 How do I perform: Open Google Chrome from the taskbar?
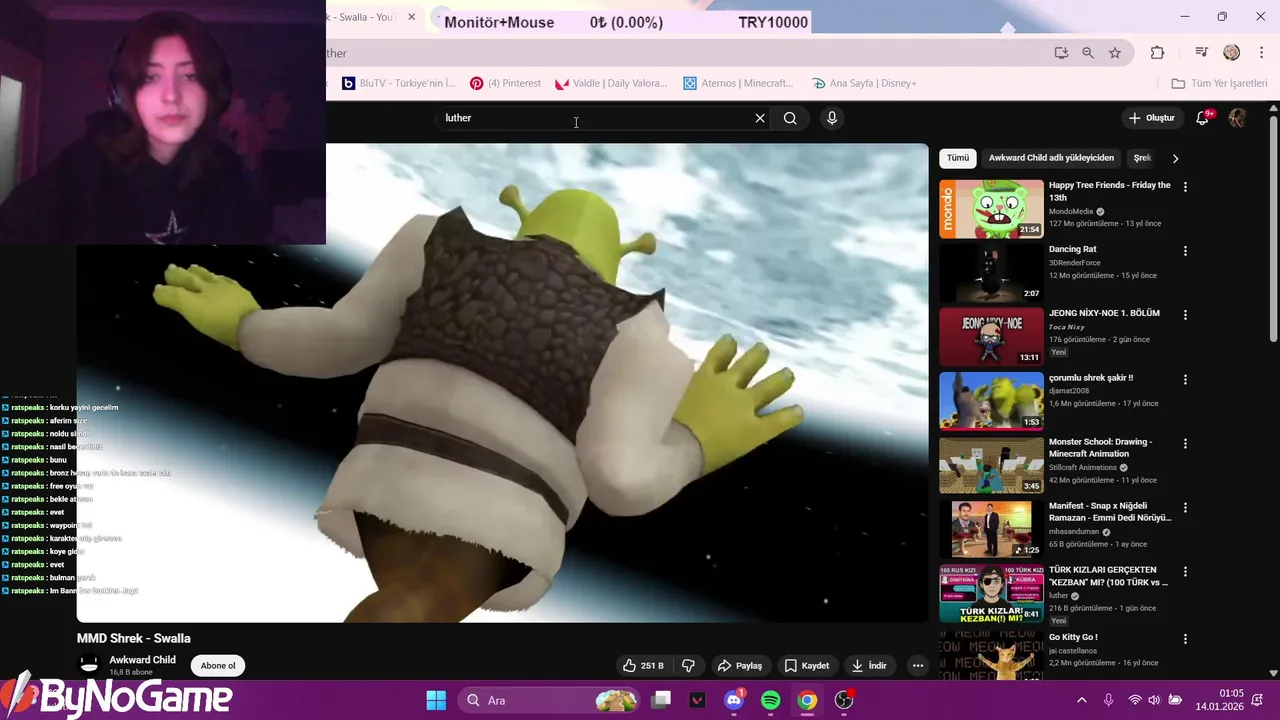[x=807, y=700]
